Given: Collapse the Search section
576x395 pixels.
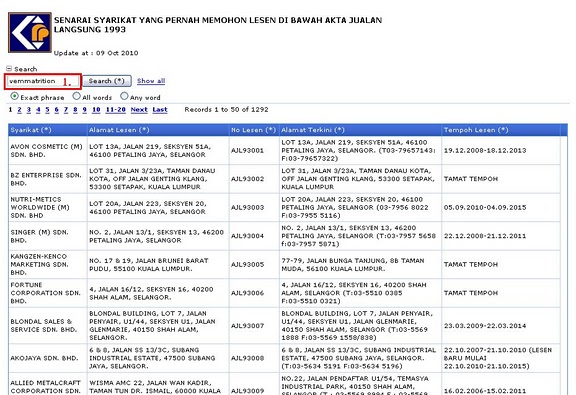Looking at the screenshot, I should pos(9,69).
